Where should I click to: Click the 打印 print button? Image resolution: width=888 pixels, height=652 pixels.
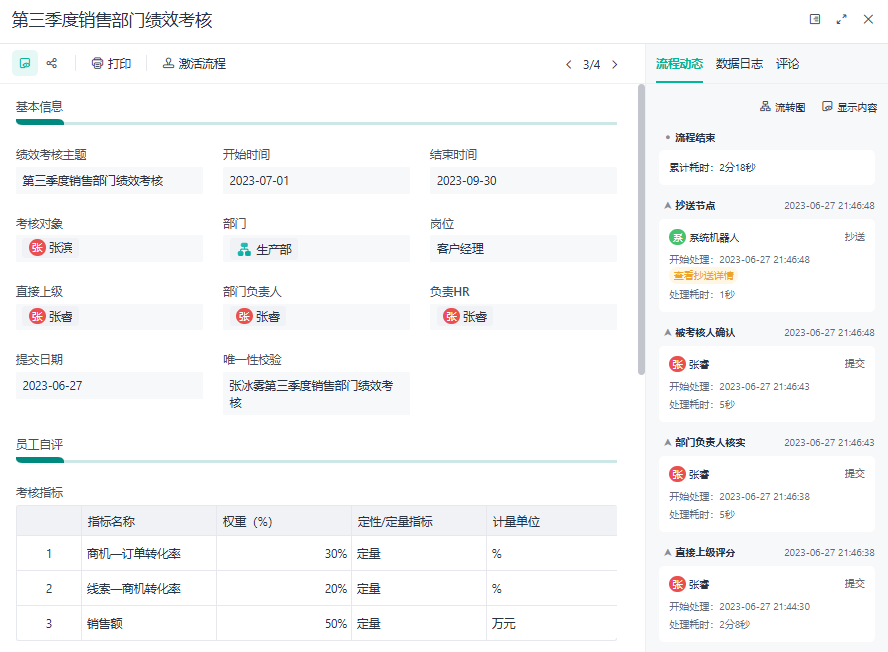(112, 63)
